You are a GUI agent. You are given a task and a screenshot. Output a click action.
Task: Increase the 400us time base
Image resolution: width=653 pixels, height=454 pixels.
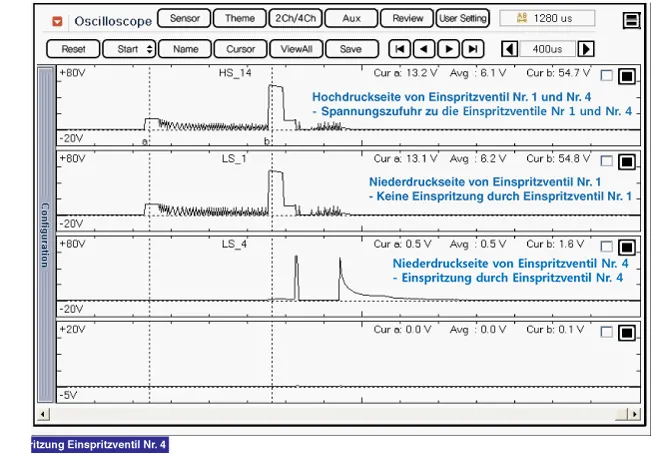(586, 48)
